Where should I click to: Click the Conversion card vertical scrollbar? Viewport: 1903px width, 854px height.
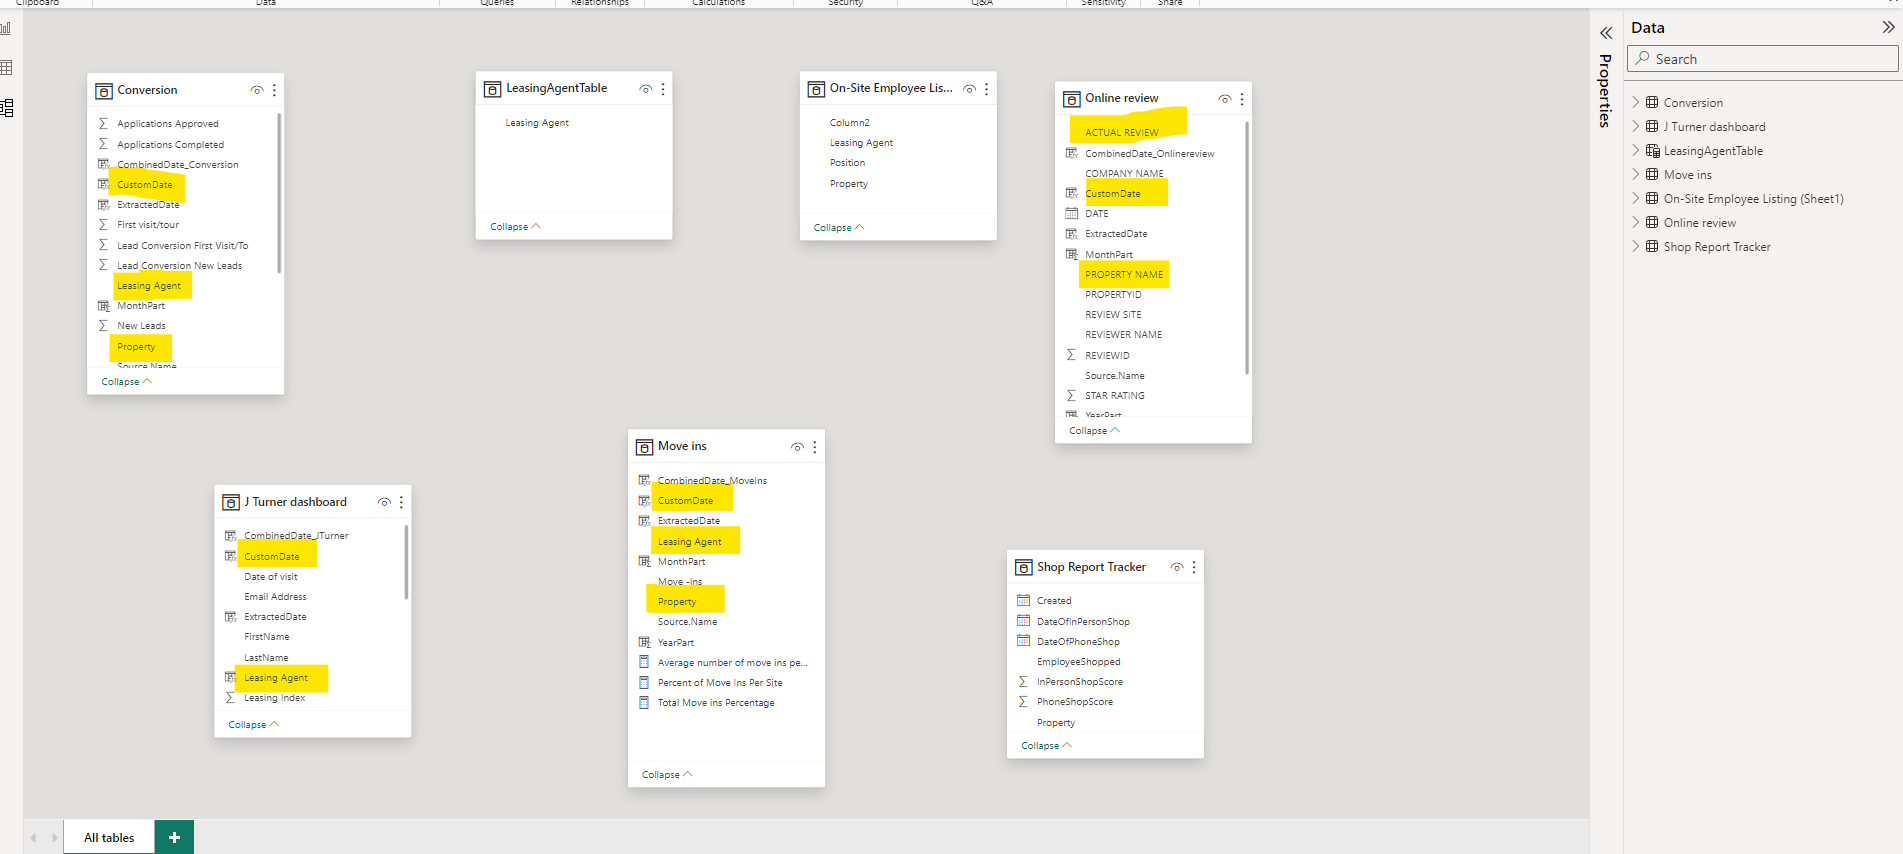pos(279,193)
